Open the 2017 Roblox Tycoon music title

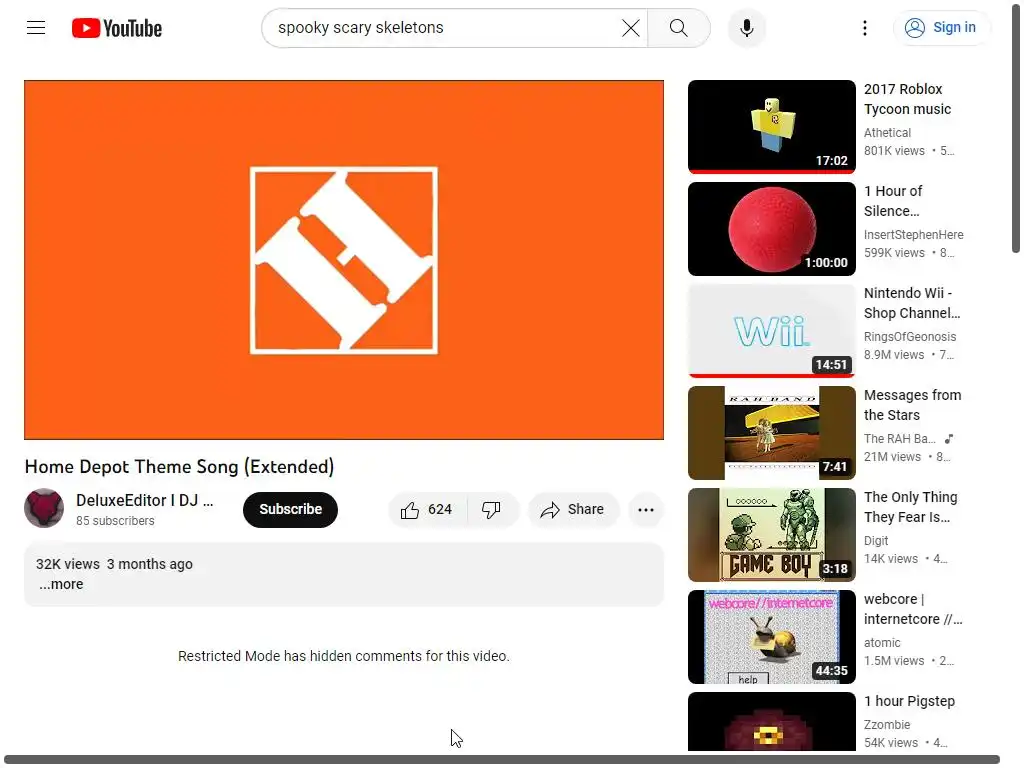(x=908, y=99)
